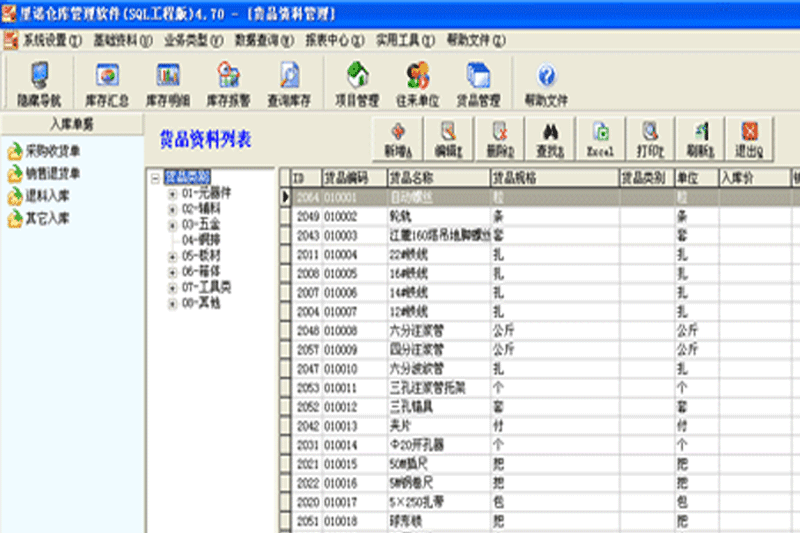Sort by the 货品编码 column header

pyautogui.click(x=355, y=177)
